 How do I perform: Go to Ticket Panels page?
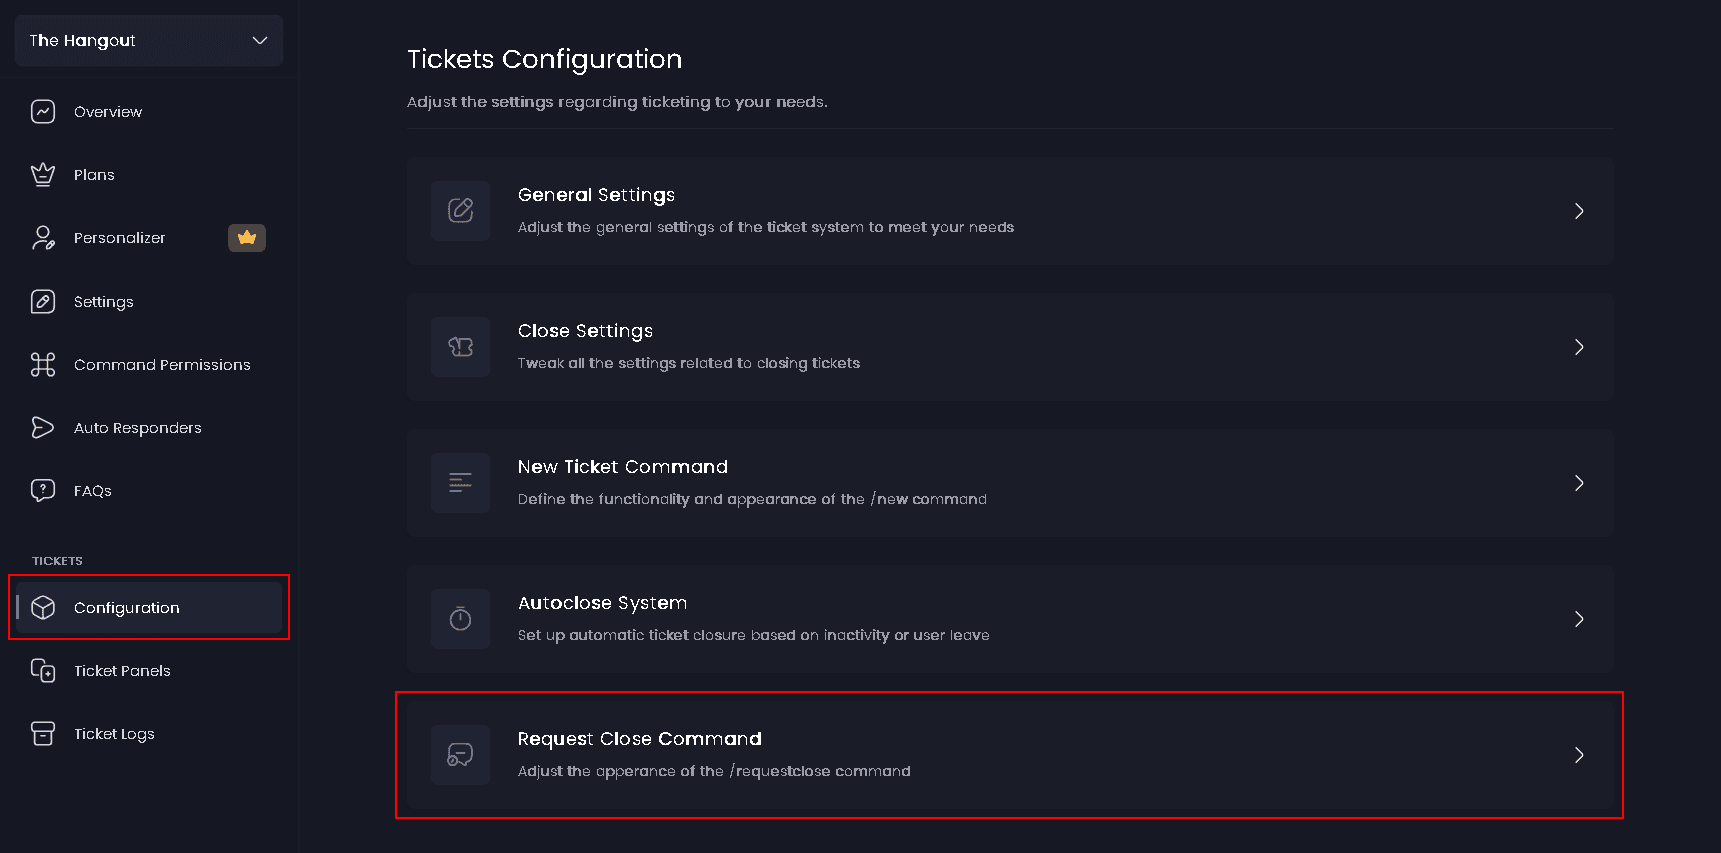pos(122,671)
